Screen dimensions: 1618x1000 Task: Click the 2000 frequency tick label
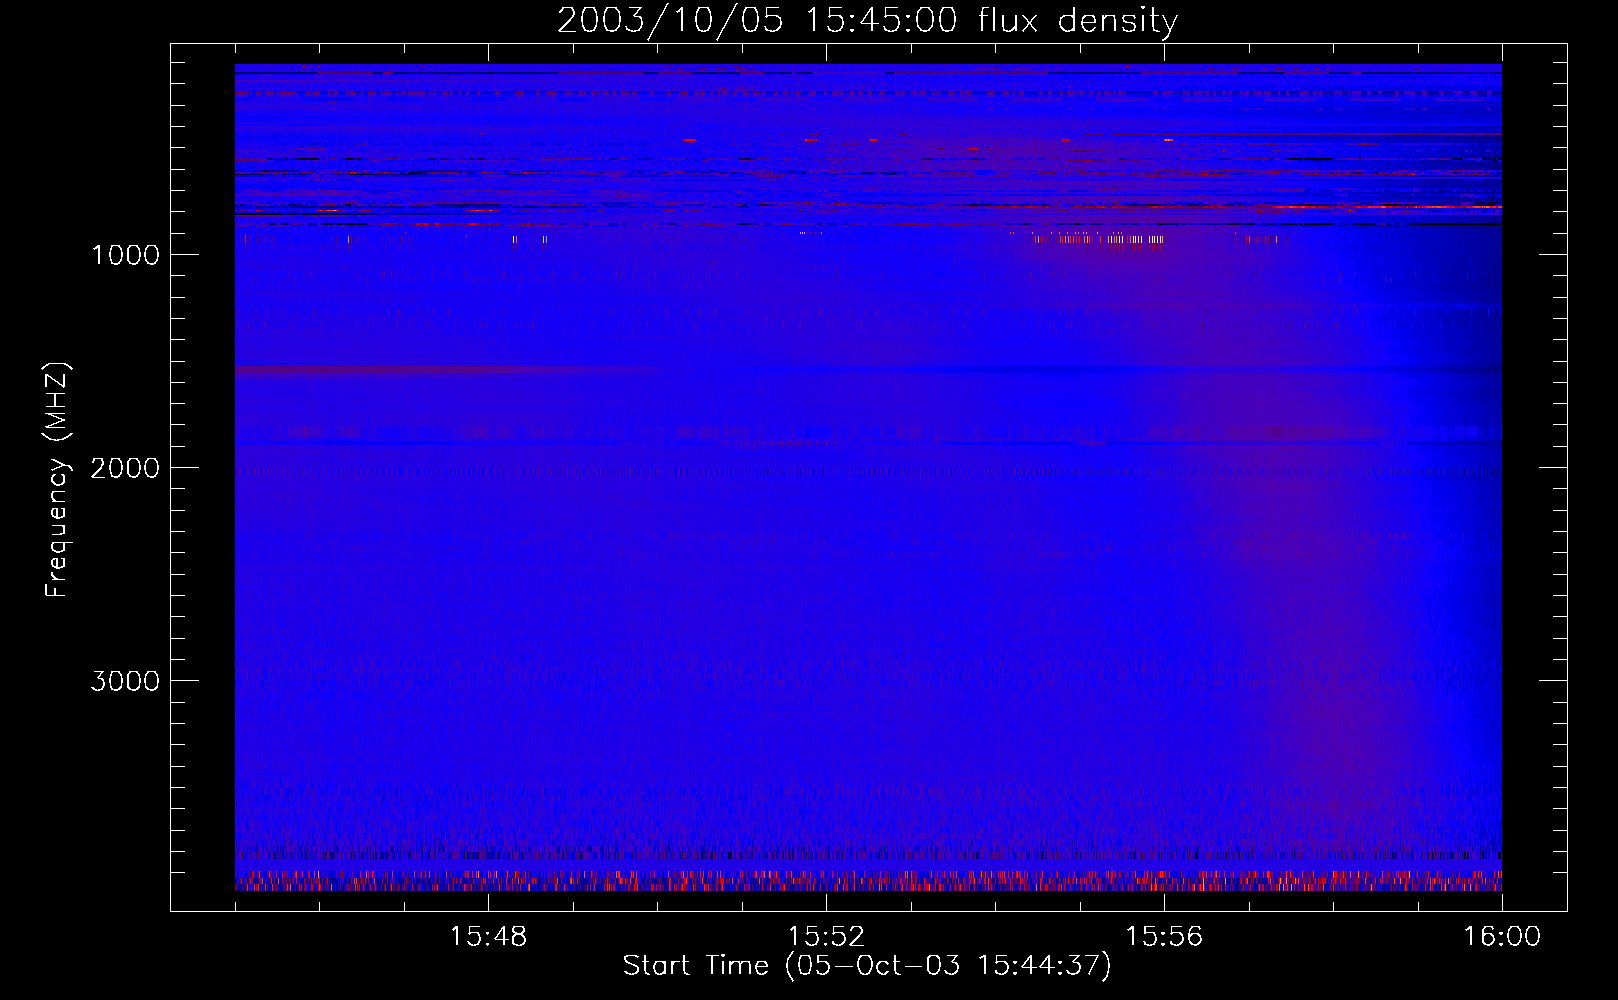click(x=125, y=468)
